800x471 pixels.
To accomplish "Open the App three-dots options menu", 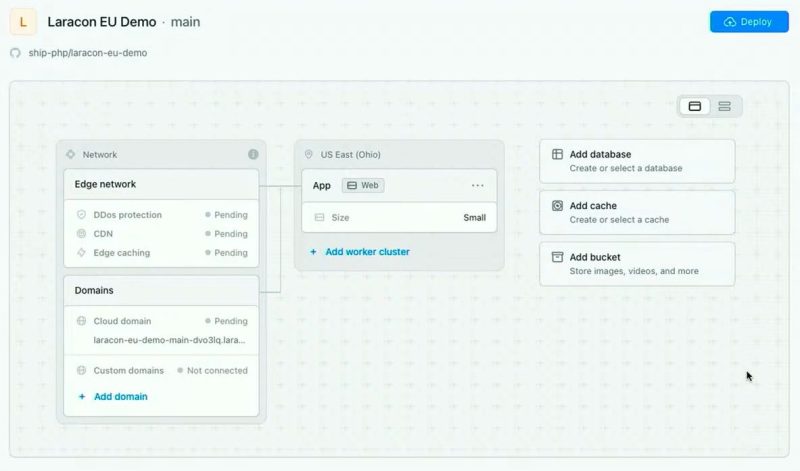I will pos(477,185).
